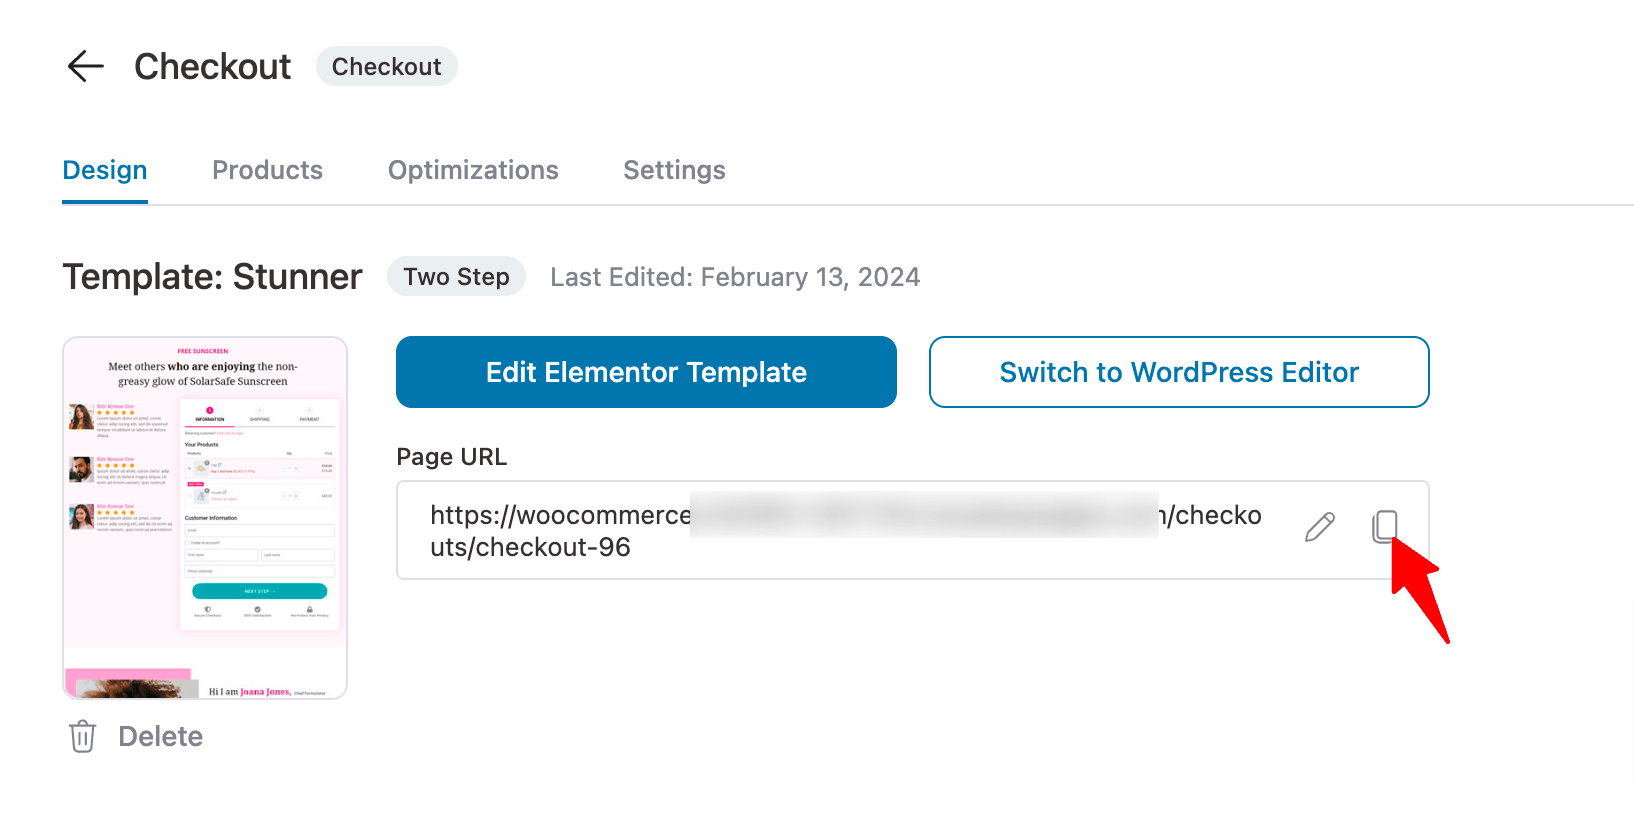This screenshot has height=832, width=1634.
Task: Go to the Settings tab
Action: click(674, 170)
